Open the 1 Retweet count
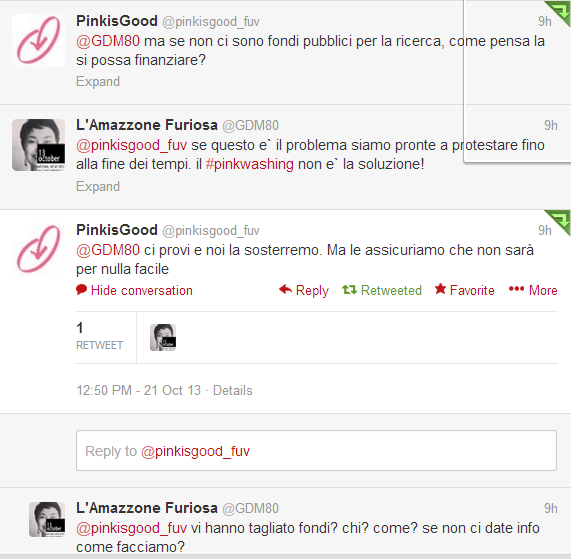The image size is (571, 559). click(x=99, y=336)
